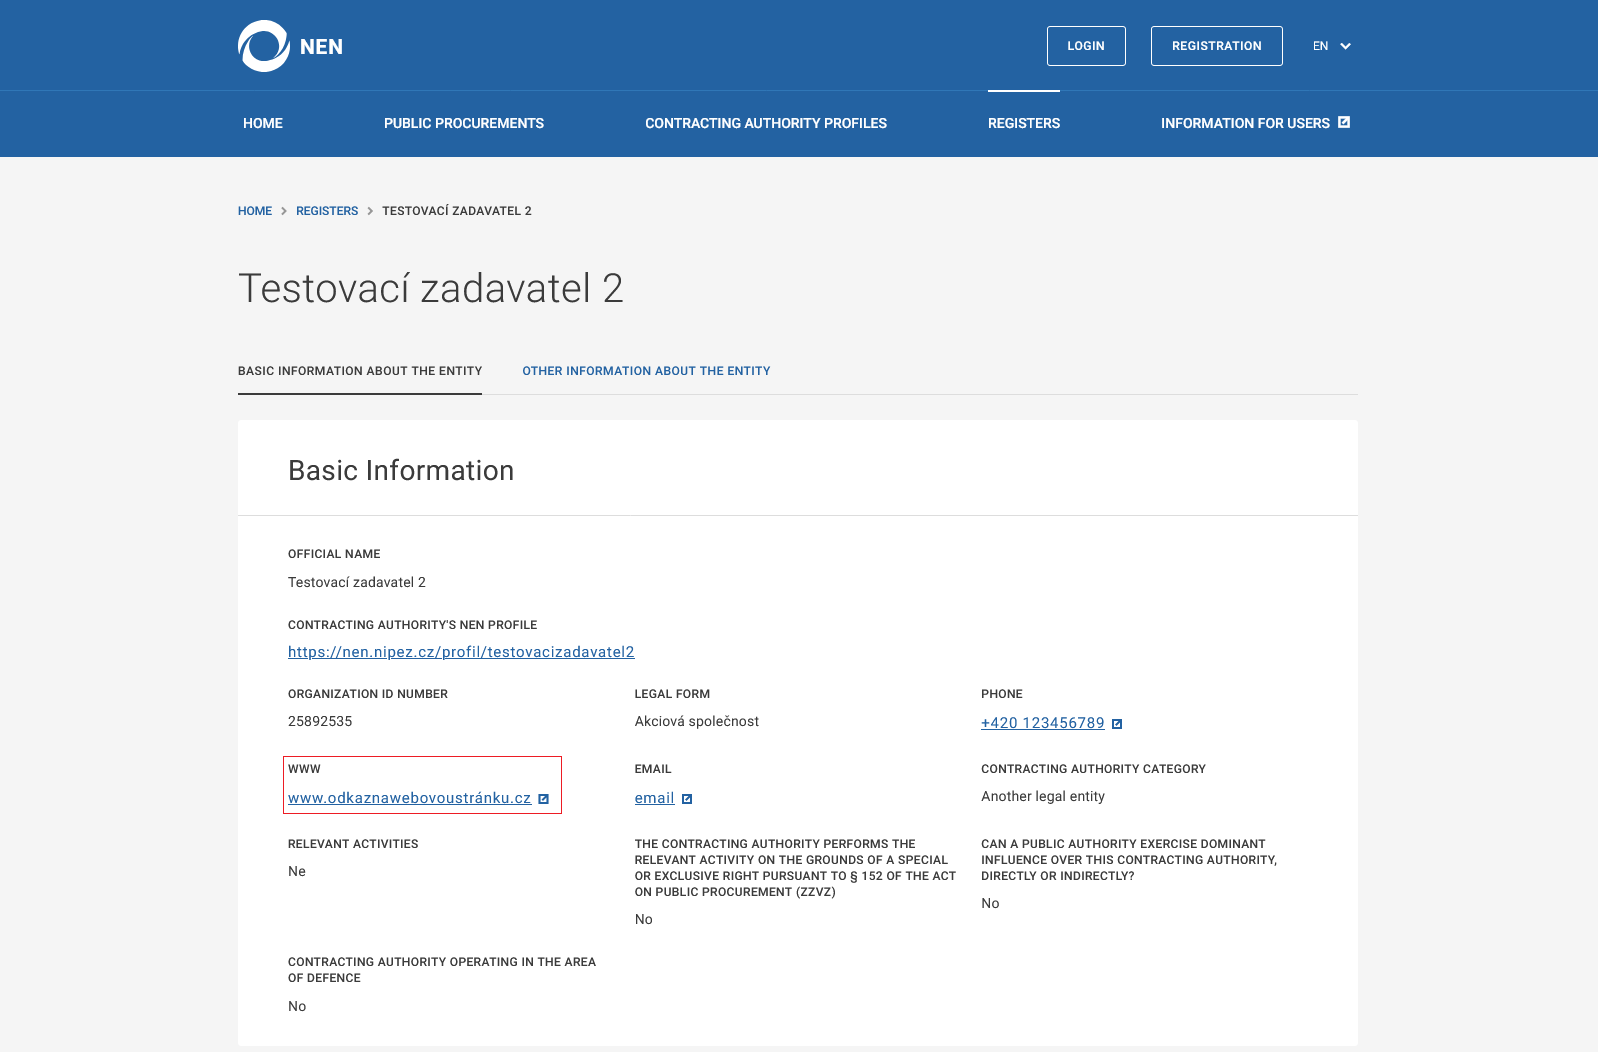1598x1052 pixels.
Task: Go to Contracting Authority Profiles menu
Action: point(766,123)
